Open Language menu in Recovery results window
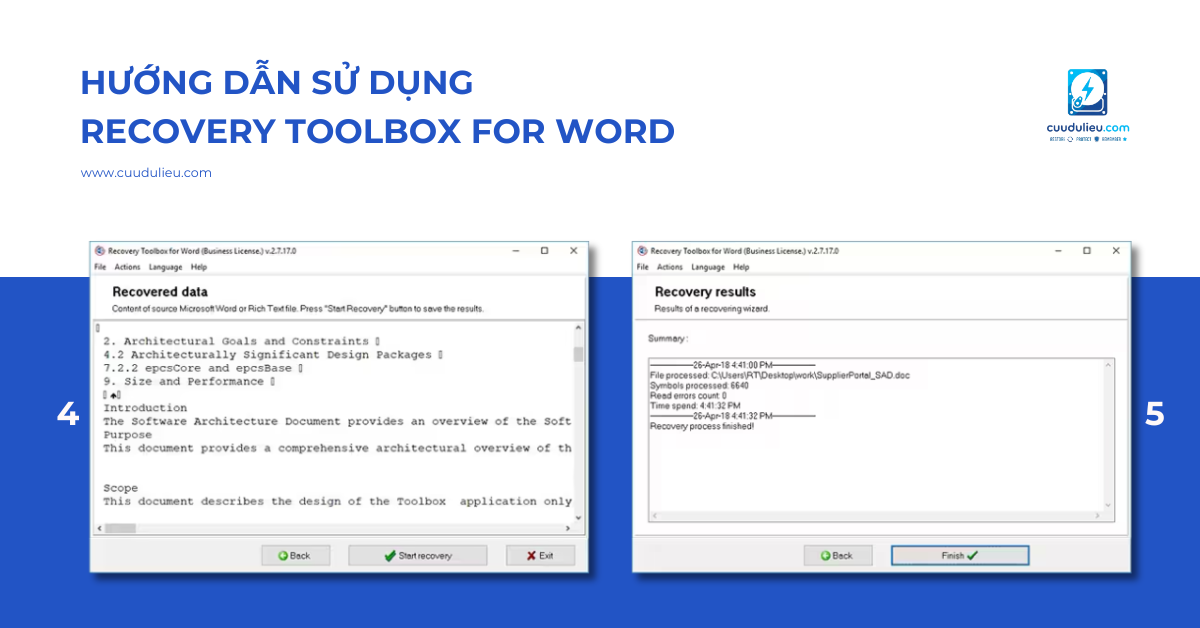 tap(708, 267)
